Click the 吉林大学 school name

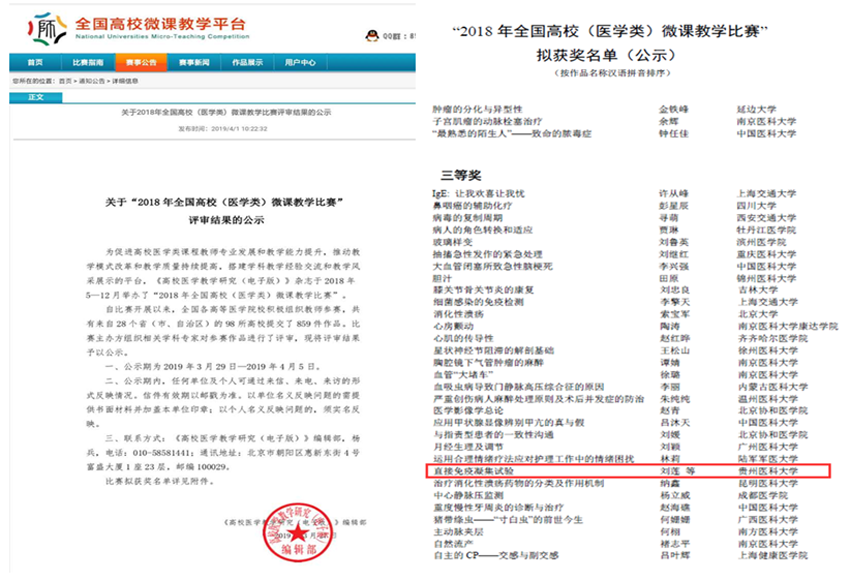point(757,290)
